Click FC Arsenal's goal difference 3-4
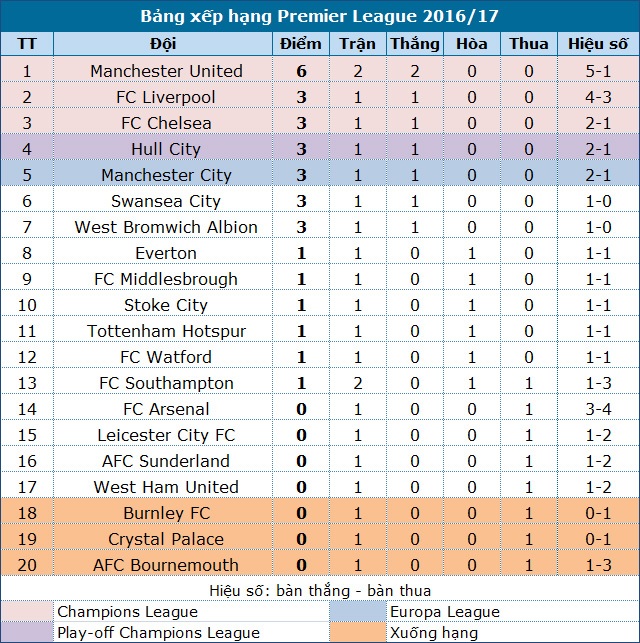 (597, 409)
